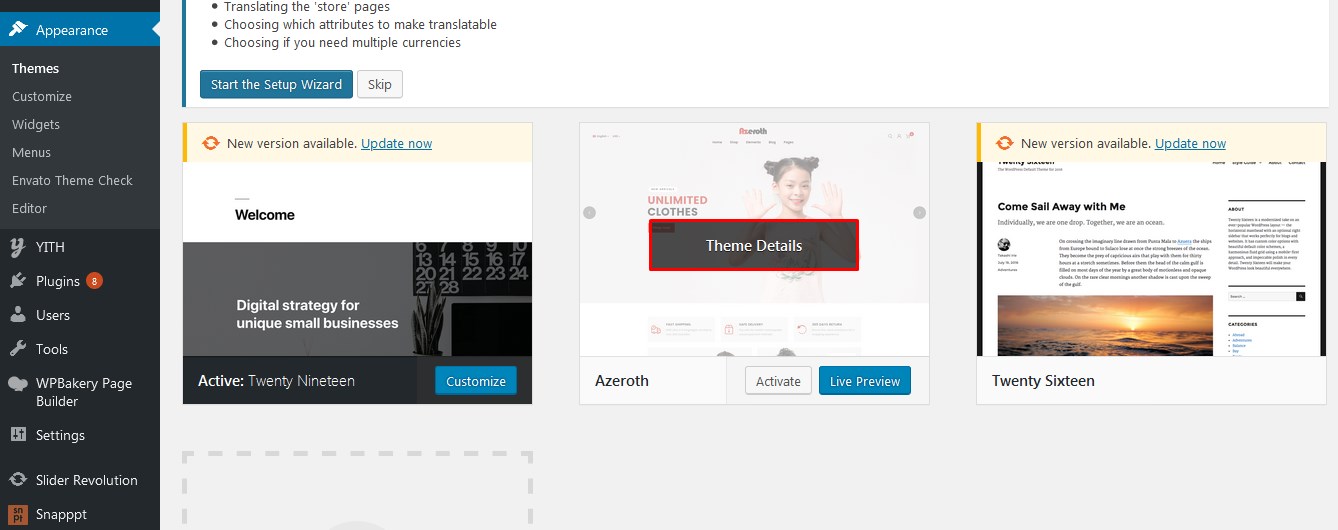Click Update now for Twenty Nineteen
Screen dimensions: 1338x530
coord(396,143)
